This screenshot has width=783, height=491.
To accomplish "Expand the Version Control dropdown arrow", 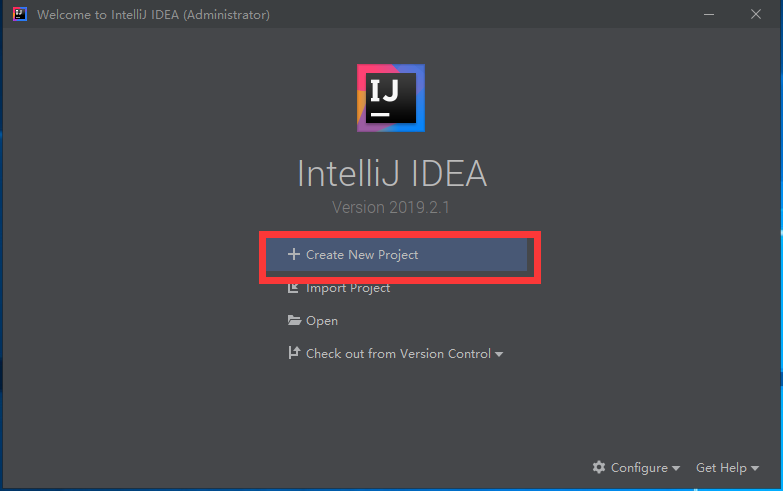I will (x=499, y=355).
